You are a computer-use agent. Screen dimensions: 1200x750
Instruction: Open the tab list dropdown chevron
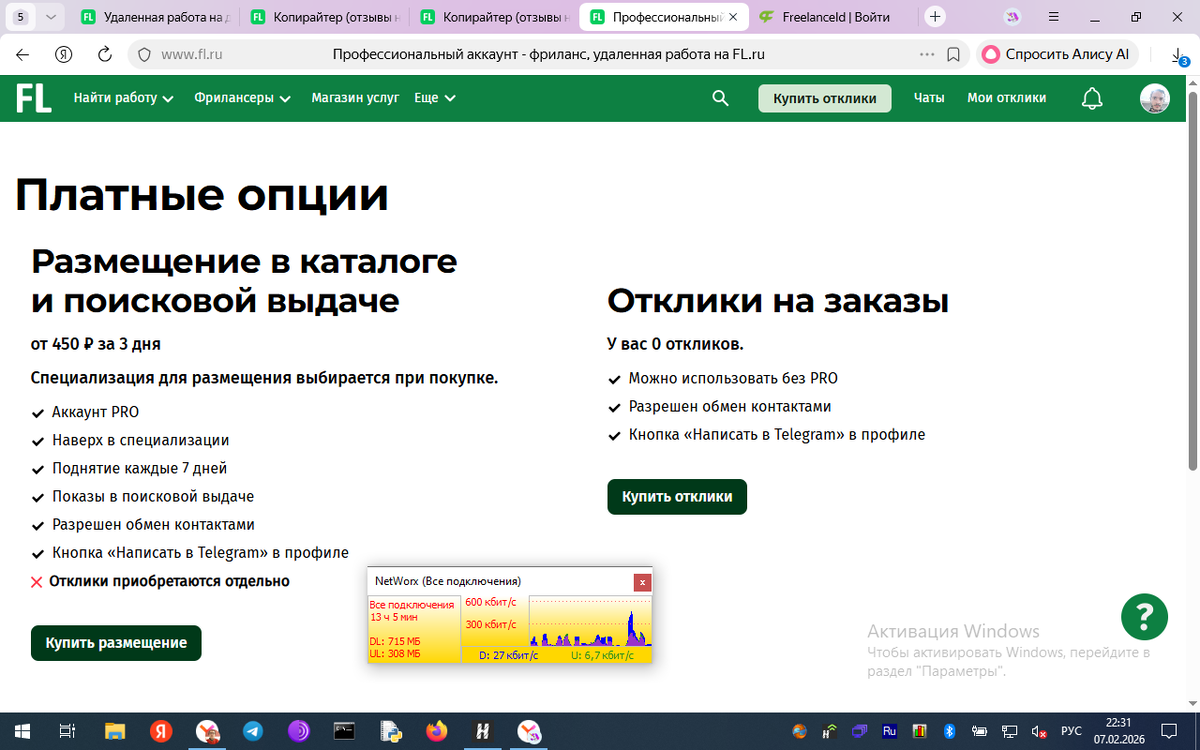52,17
